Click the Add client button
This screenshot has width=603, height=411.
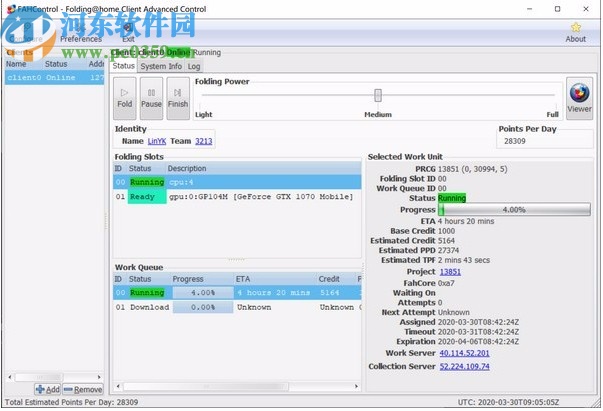click(48, 389)
